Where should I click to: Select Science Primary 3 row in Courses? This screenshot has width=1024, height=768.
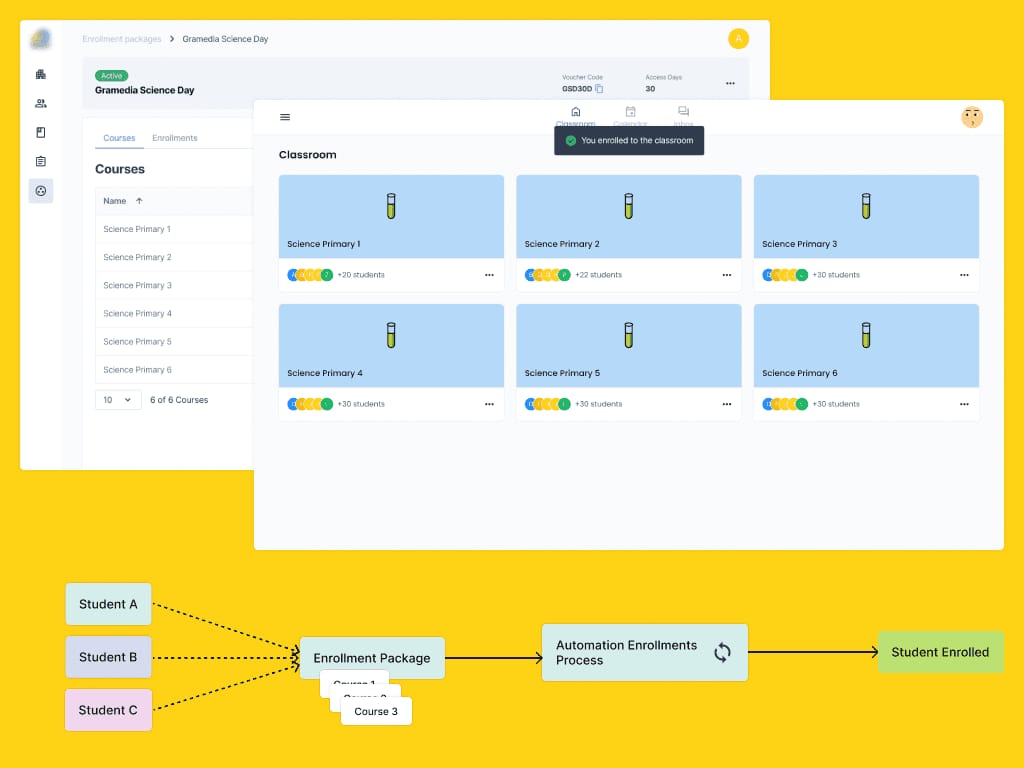pos(174,285)
